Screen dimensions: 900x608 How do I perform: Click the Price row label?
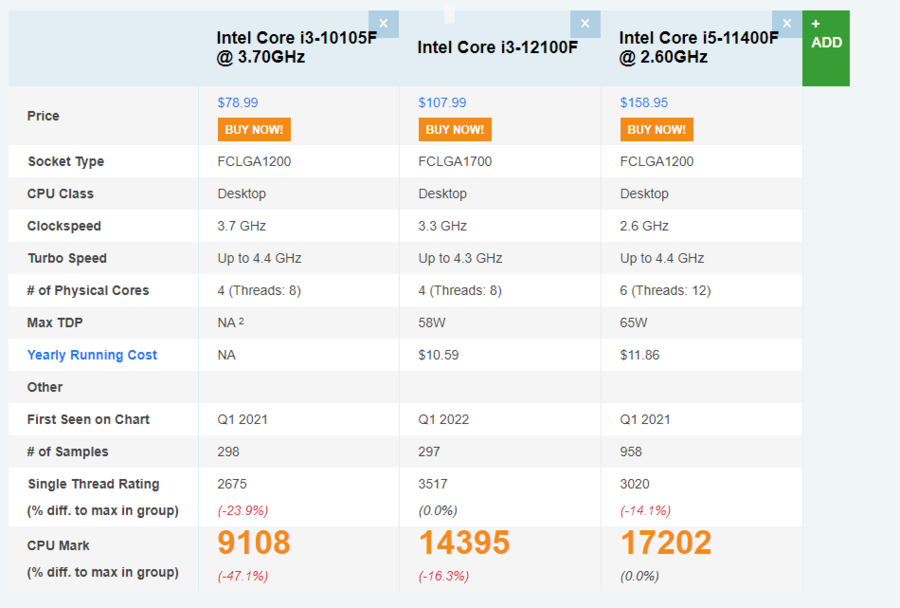click(x=43, y=116)
